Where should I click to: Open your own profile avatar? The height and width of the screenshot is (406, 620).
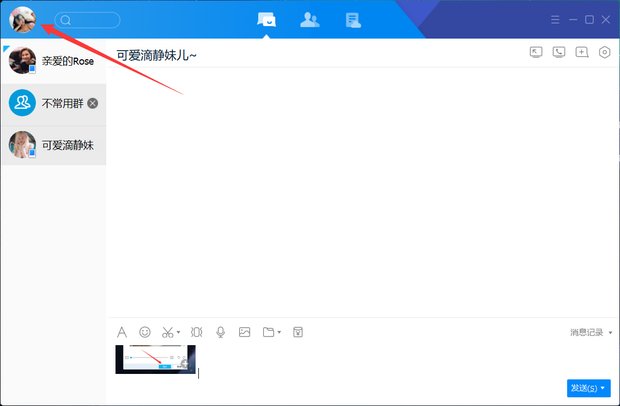(x=23, y=19)
